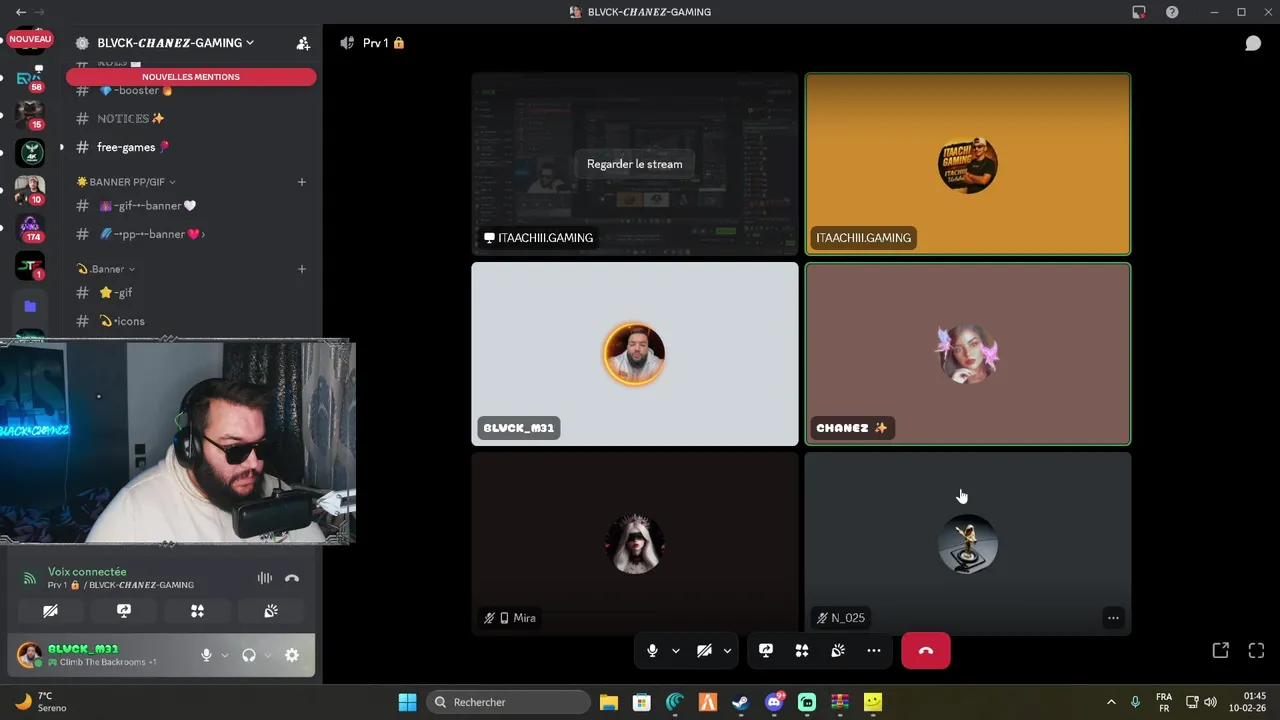The height and width of the screenshot is (720, 1280).
Task: Open the green 4K emblem server
Action: tap(30, 153)
